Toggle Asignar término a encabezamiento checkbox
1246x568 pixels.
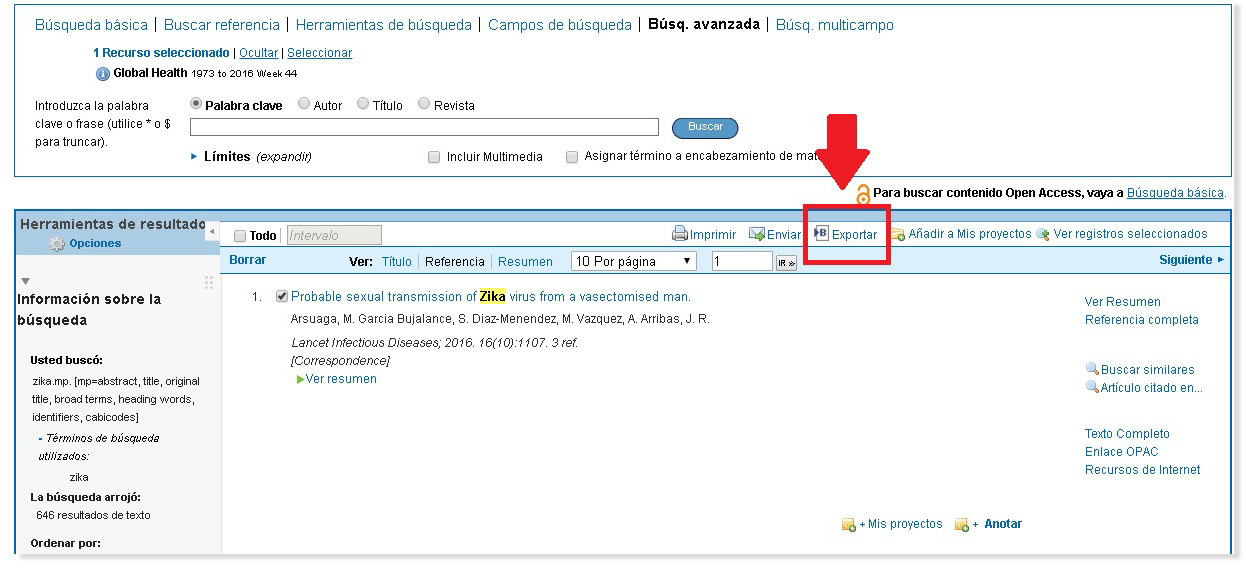(572, 157)
